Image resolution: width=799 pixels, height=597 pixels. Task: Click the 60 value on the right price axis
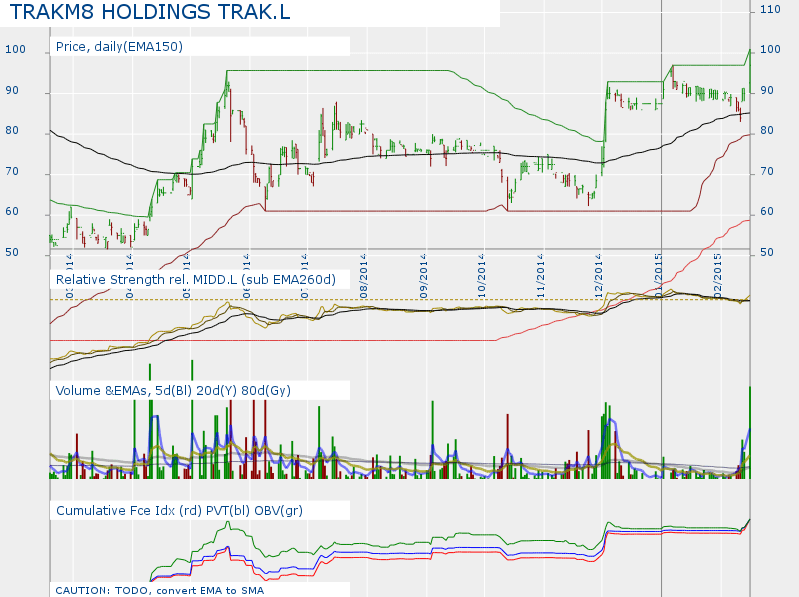pyautogui.click(x=767, y=211)
